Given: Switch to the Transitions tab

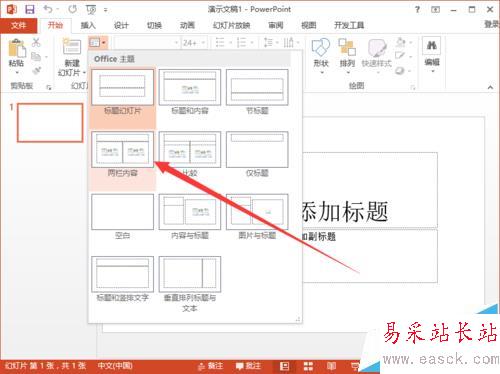Looking at the screenshot, I should (x=154, y=25).
